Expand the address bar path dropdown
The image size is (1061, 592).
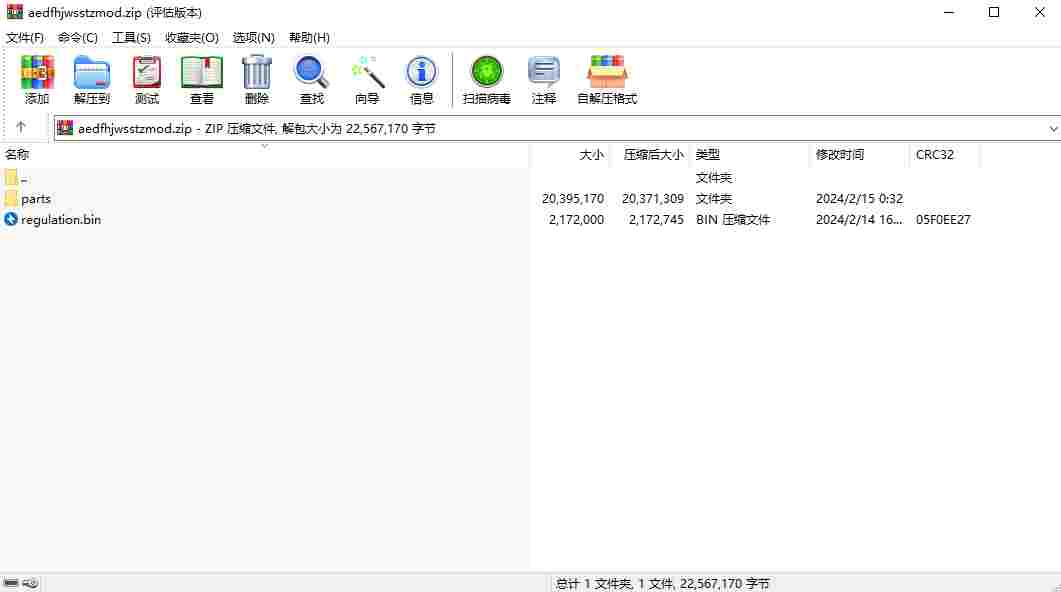(x=1053, y=129)
